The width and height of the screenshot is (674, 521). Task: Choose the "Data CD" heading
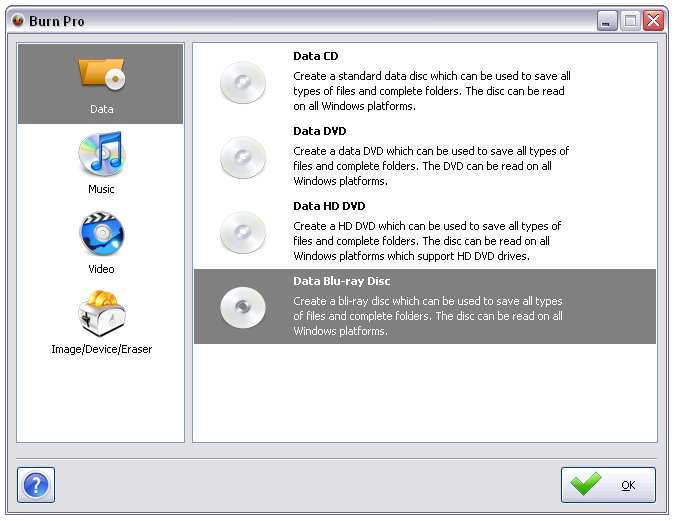316,56
